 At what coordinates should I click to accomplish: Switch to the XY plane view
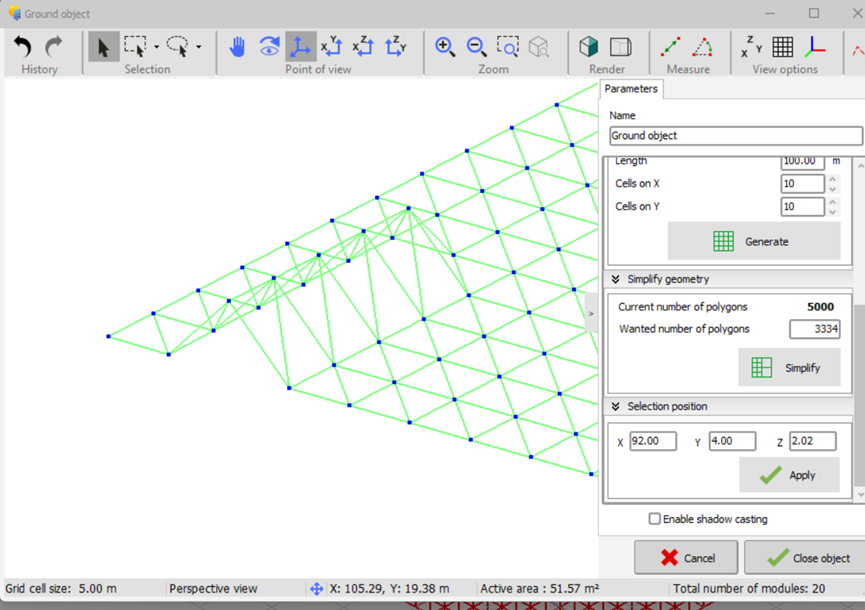tap(332, 46)
